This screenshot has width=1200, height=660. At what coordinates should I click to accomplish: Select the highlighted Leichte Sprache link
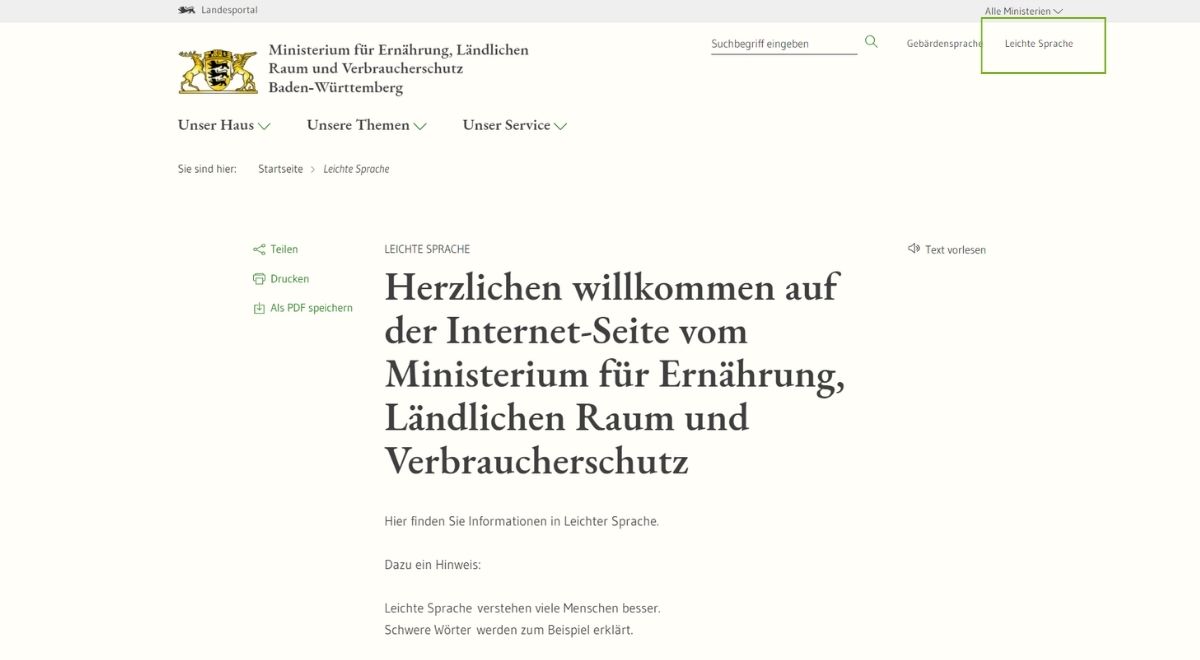click(x=1040, y=43)
